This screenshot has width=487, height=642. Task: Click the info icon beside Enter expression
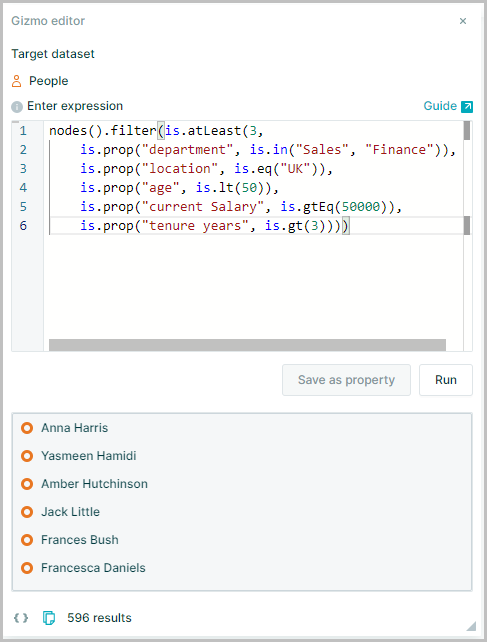click(x=17, y=107)
